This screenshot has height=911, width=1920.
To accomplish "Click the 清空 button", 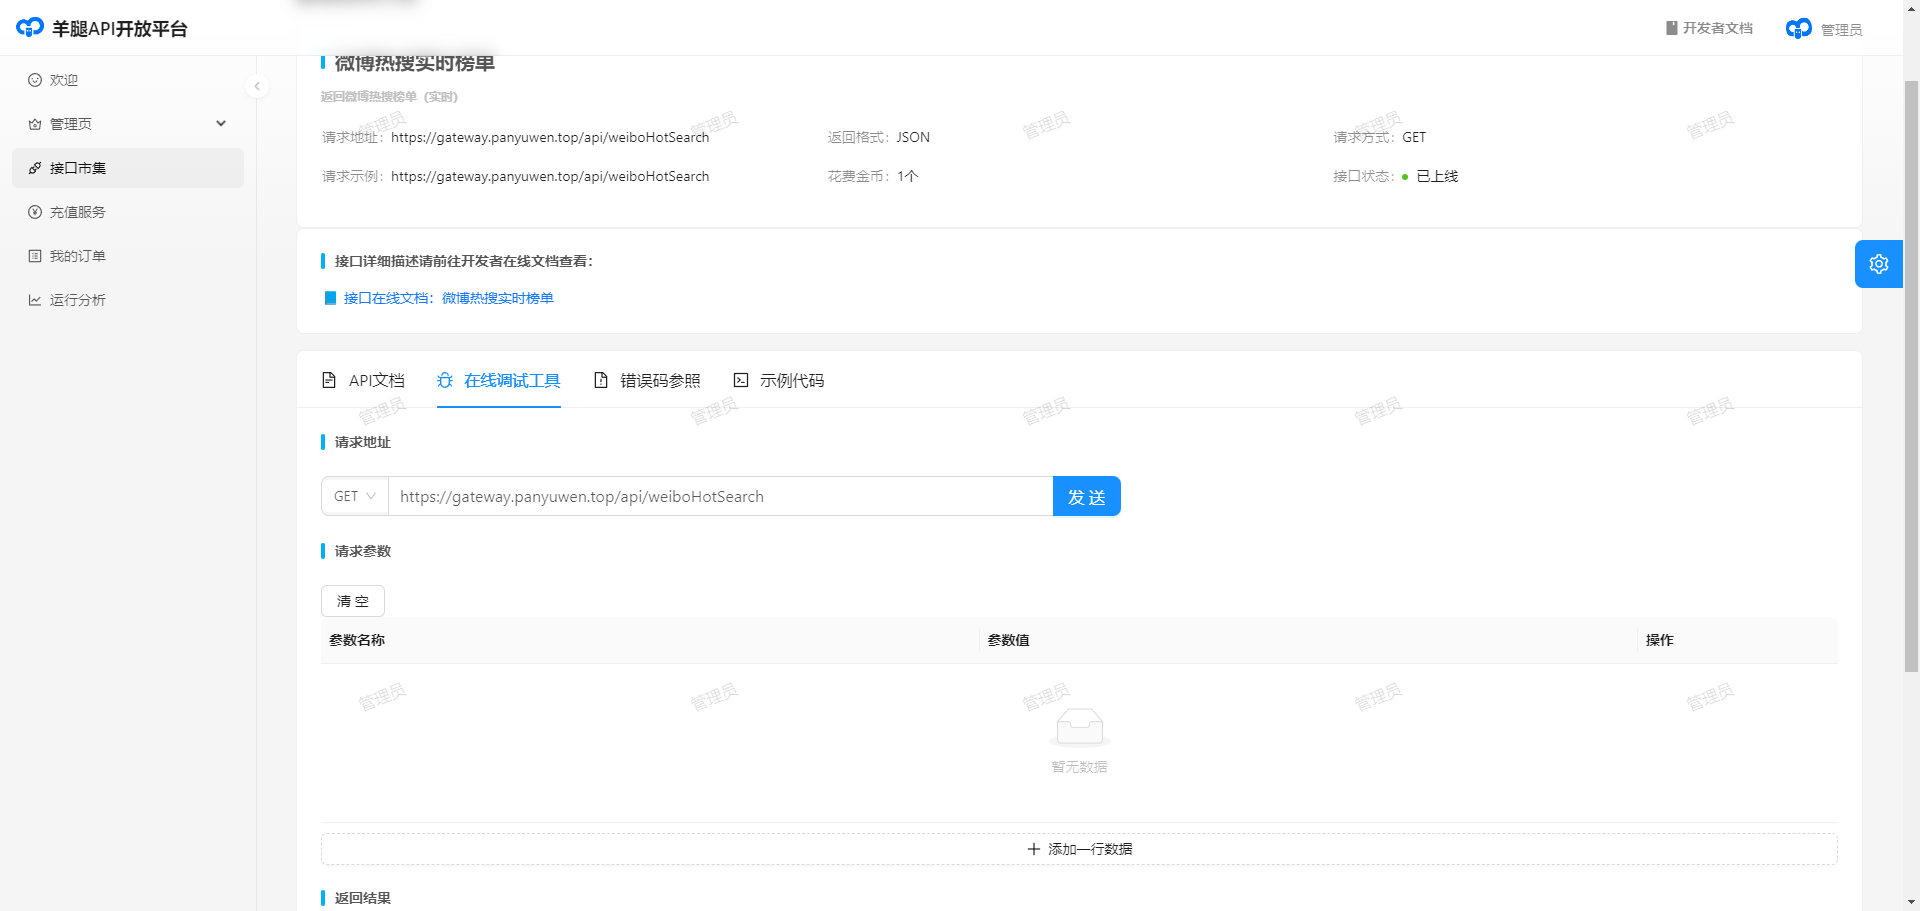I will (353, 601).
